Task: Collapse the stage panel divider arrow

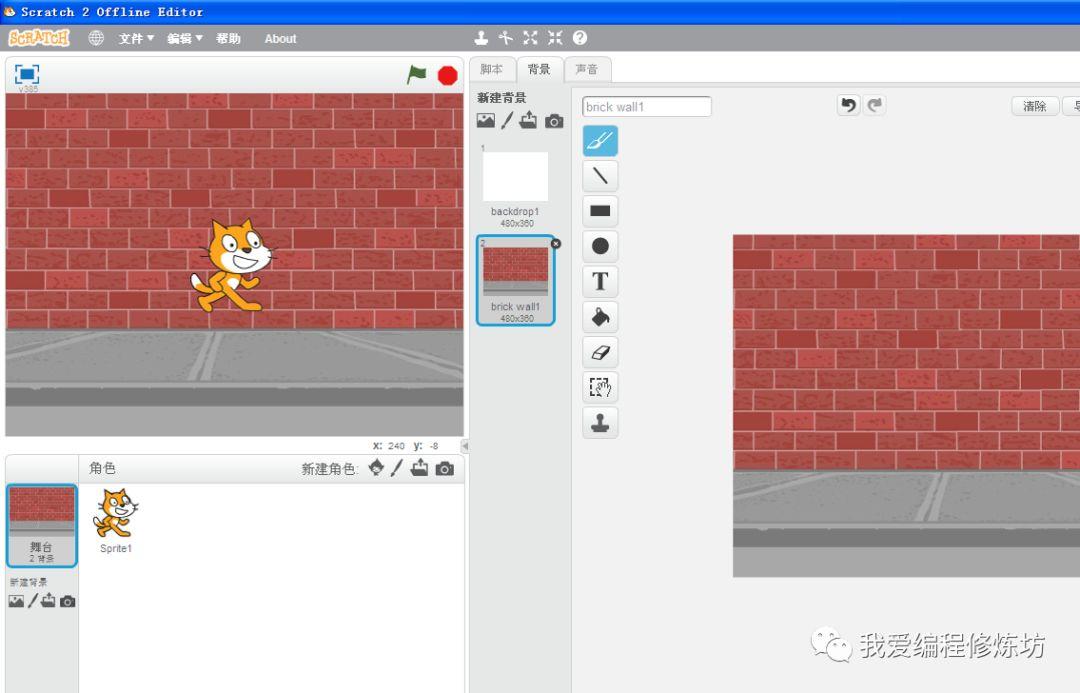Action: (465, 446)
